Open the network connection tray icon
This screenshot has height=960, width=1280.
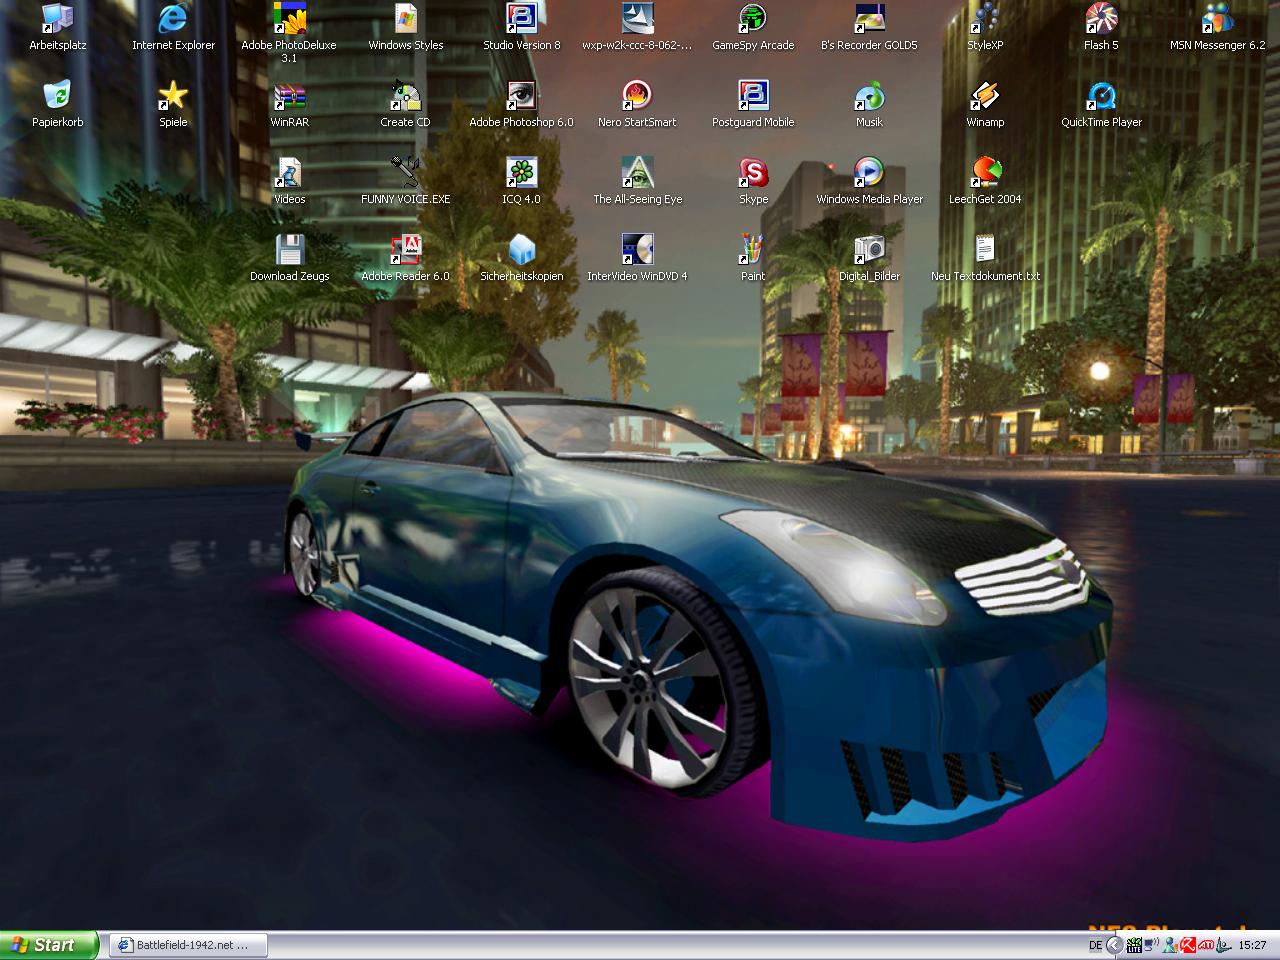[x=1151, y=945]
